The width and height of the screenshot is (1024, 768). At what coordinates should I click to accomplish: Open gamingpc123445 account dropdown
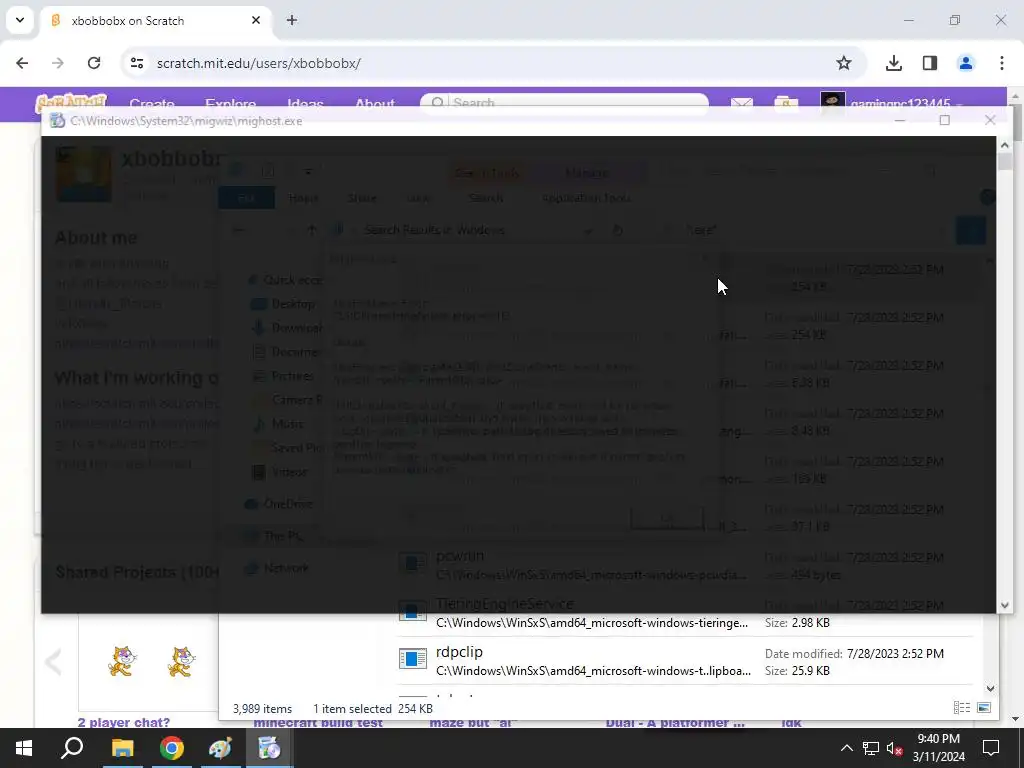892,103
